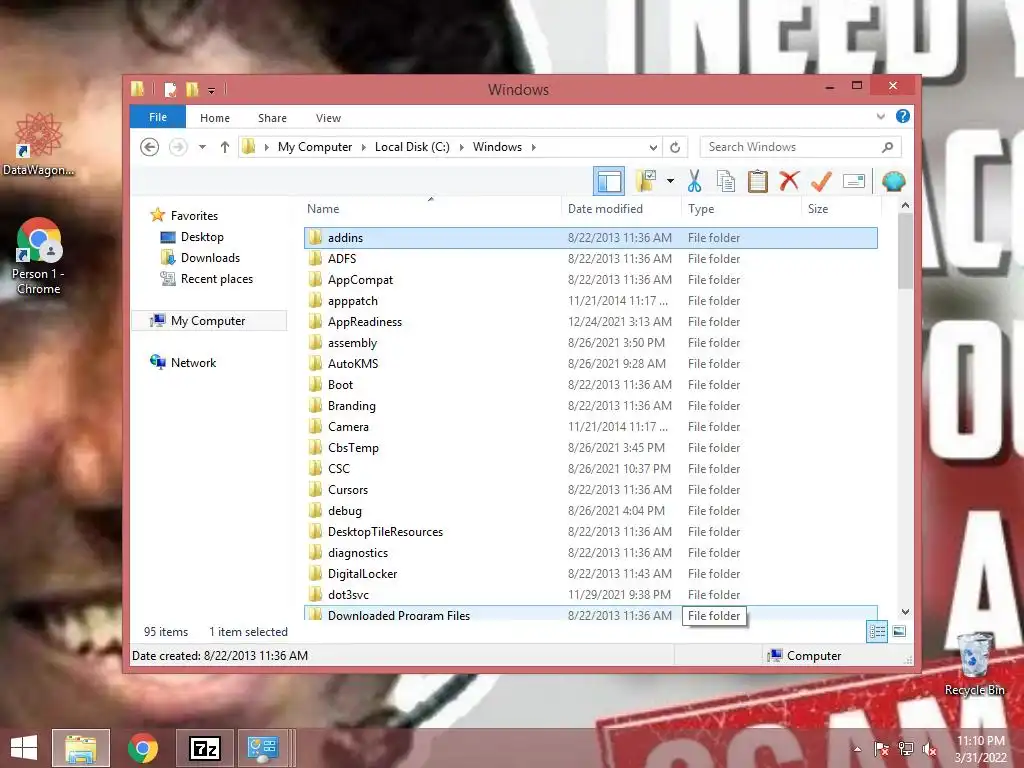1024x768 pixels.
Task: Expand the ribbon with chevron arrow
Action: coord(881,116)
